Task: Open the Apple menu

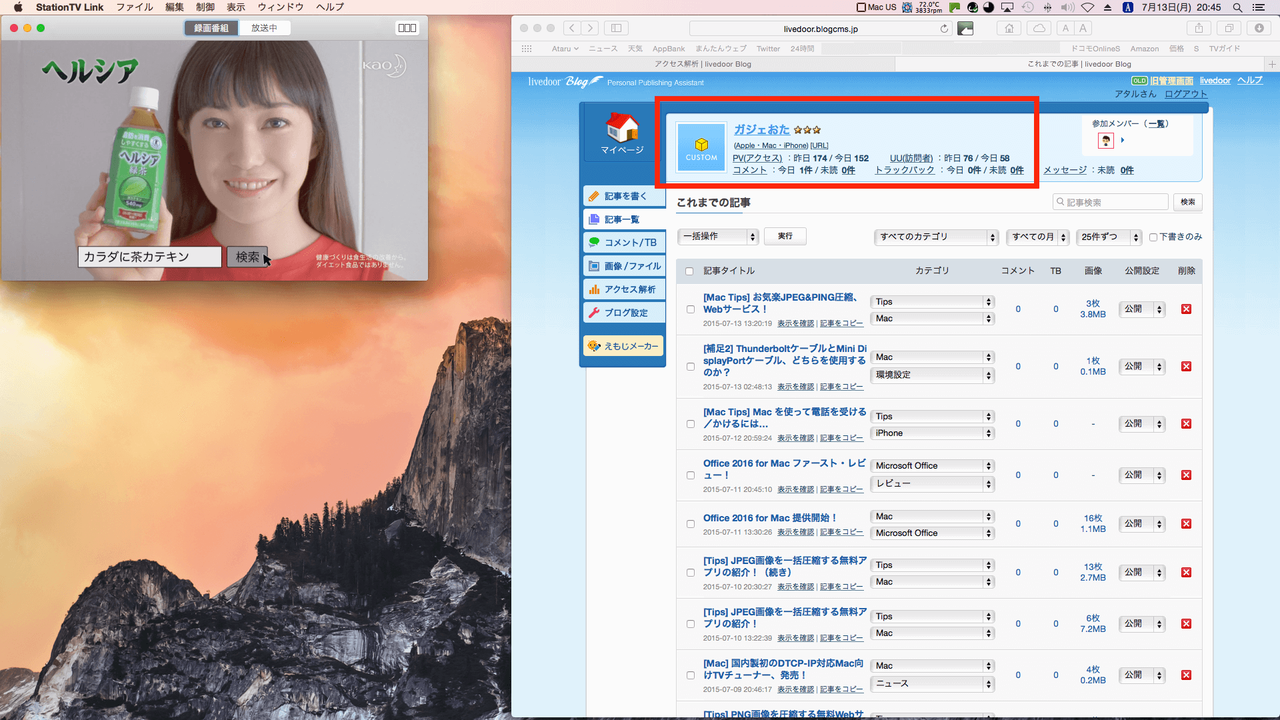Action: pos(17,7)
